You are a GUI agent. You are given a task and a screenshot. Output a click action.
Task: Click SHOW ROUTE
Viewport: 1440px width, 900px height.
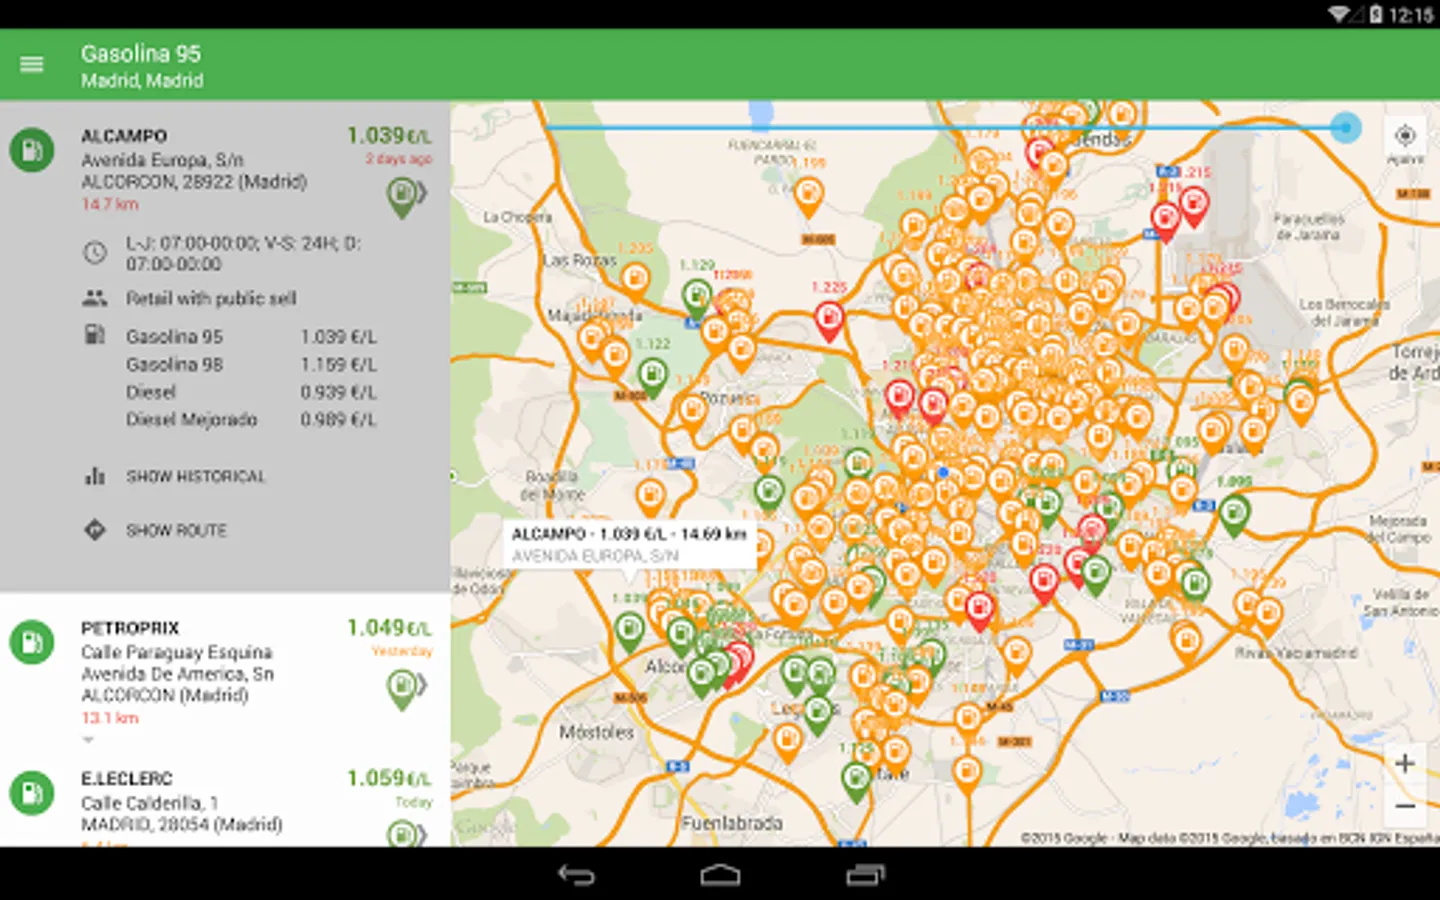[x=176, y=531]
